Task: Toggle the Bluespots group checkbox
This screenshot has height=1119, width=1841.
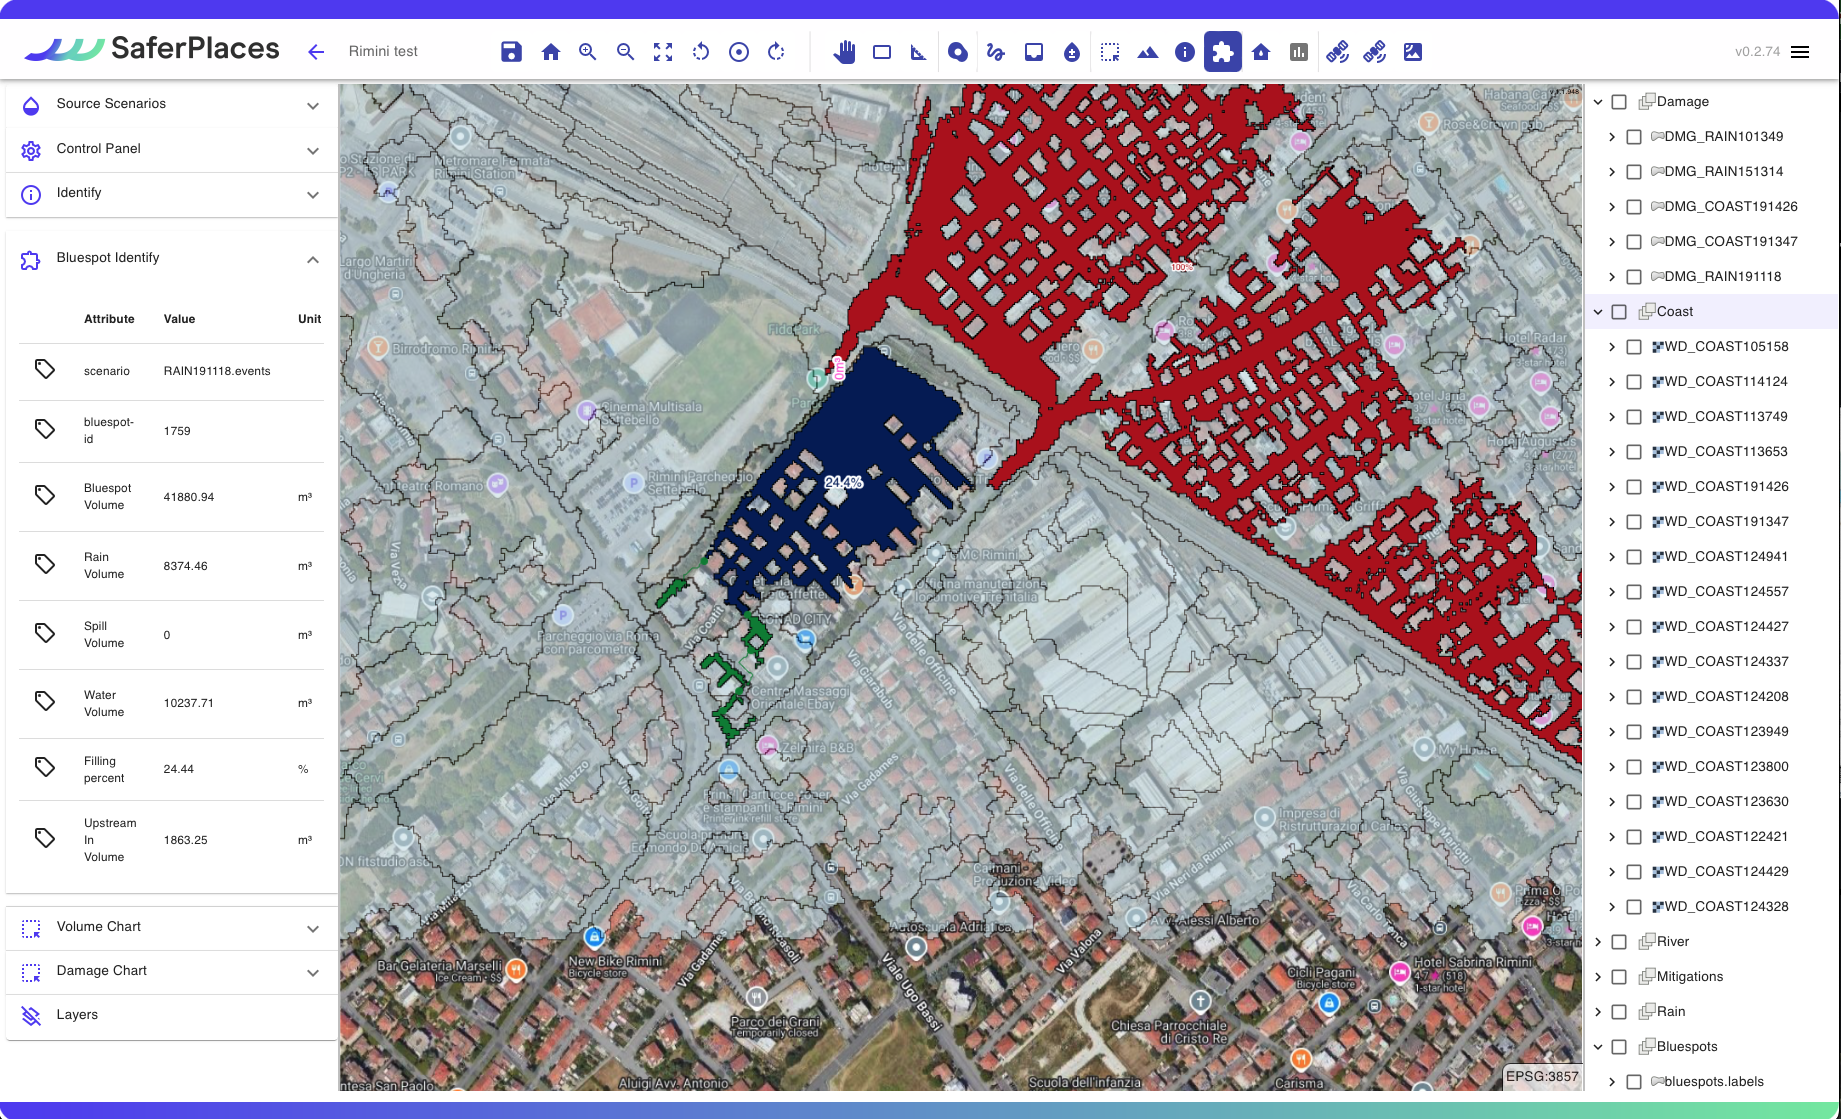Action: 1619,1047
